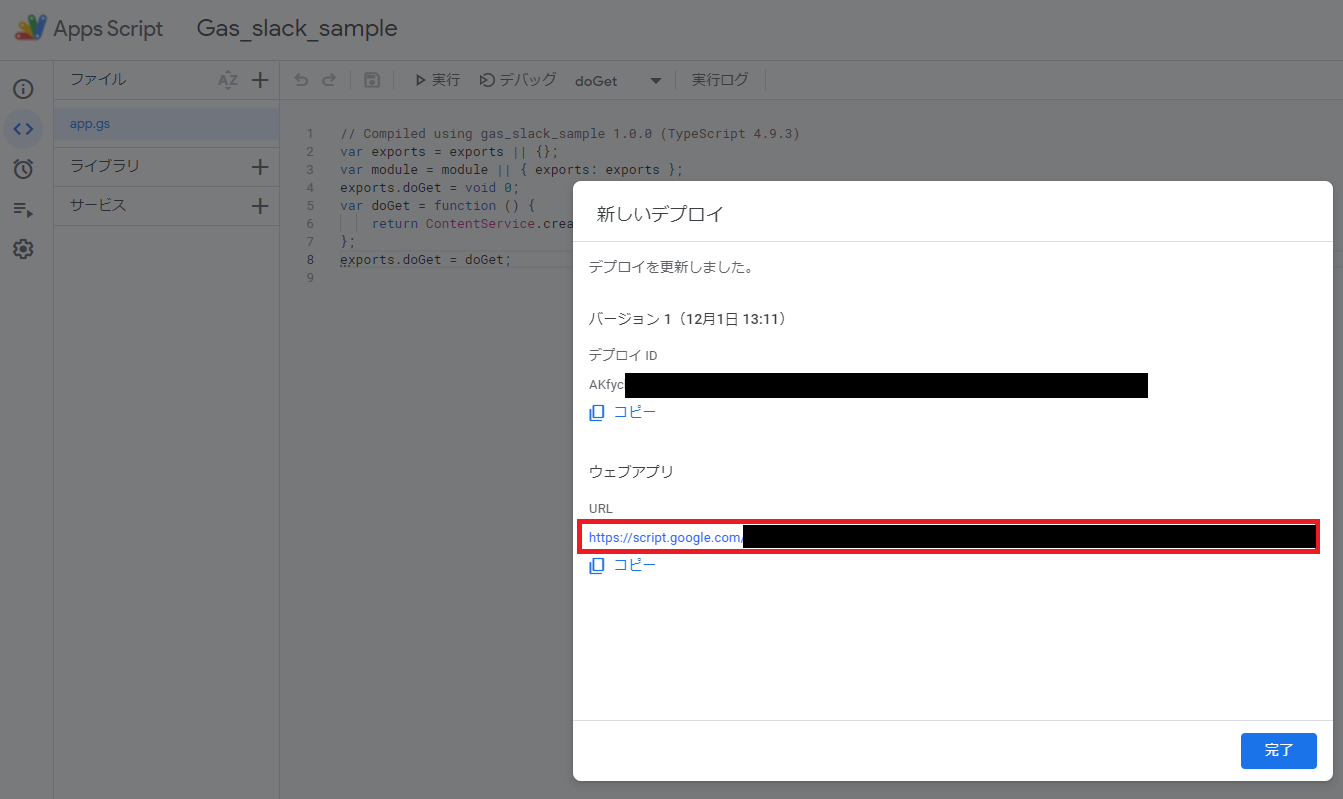Click line 8 exports.doGet = doGet
The height and width of the screenshot is (799, 1343).
coord(425,259)
